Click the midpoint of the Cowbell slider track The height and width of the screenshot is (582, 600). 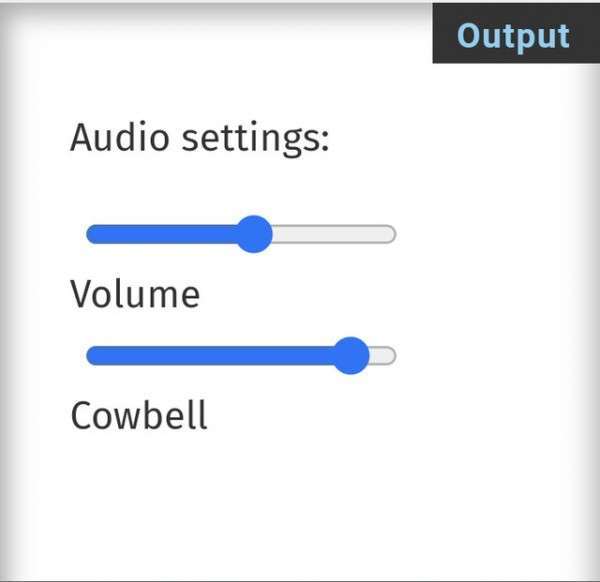point(241,355)
